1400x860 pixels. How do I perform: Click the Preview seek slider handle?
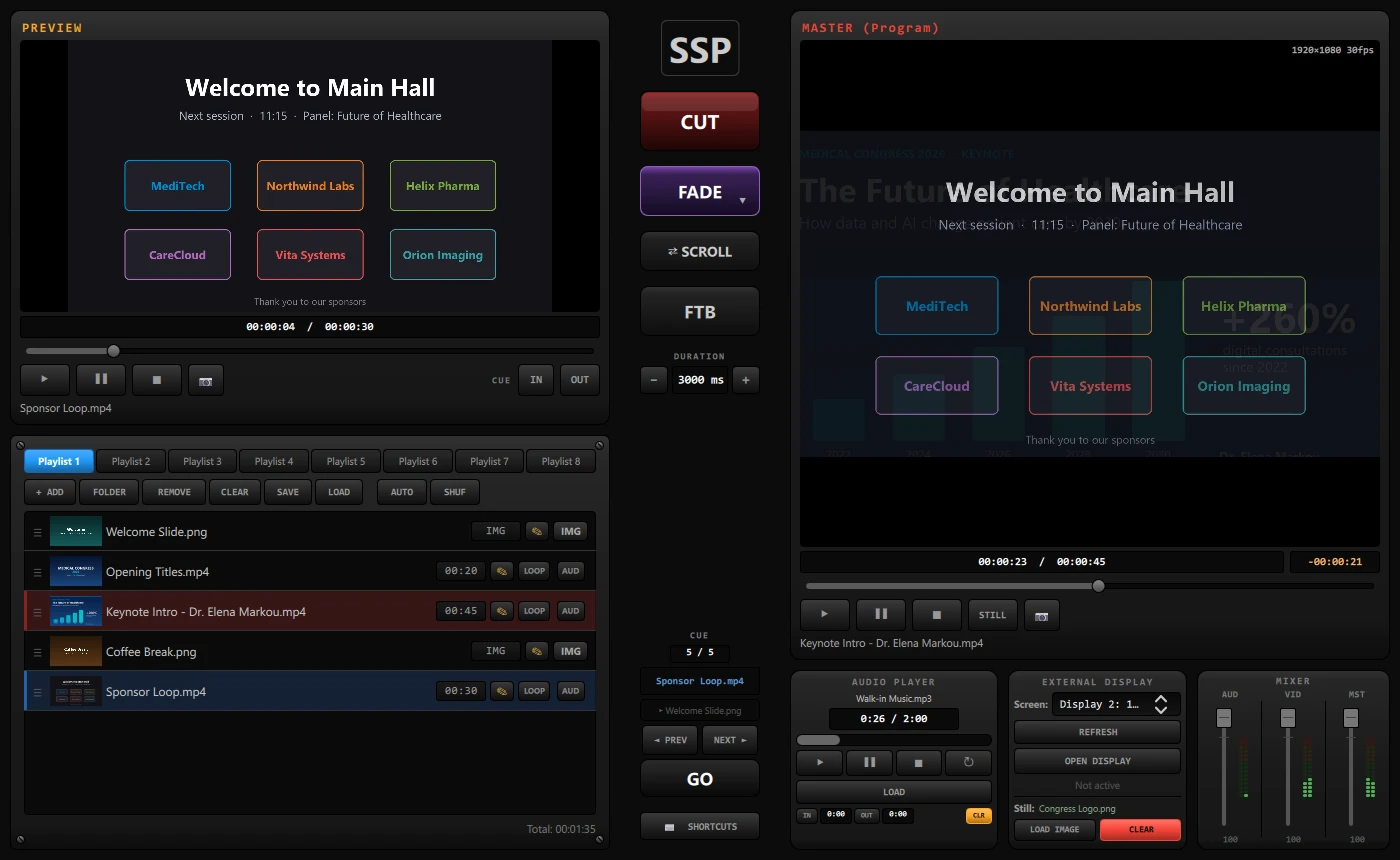pyautogui.click(x=113, y=351)
